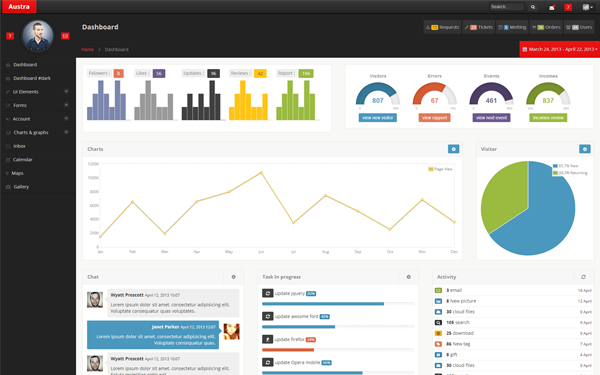Open the Visitor panel settings gear

click(585, 149)
